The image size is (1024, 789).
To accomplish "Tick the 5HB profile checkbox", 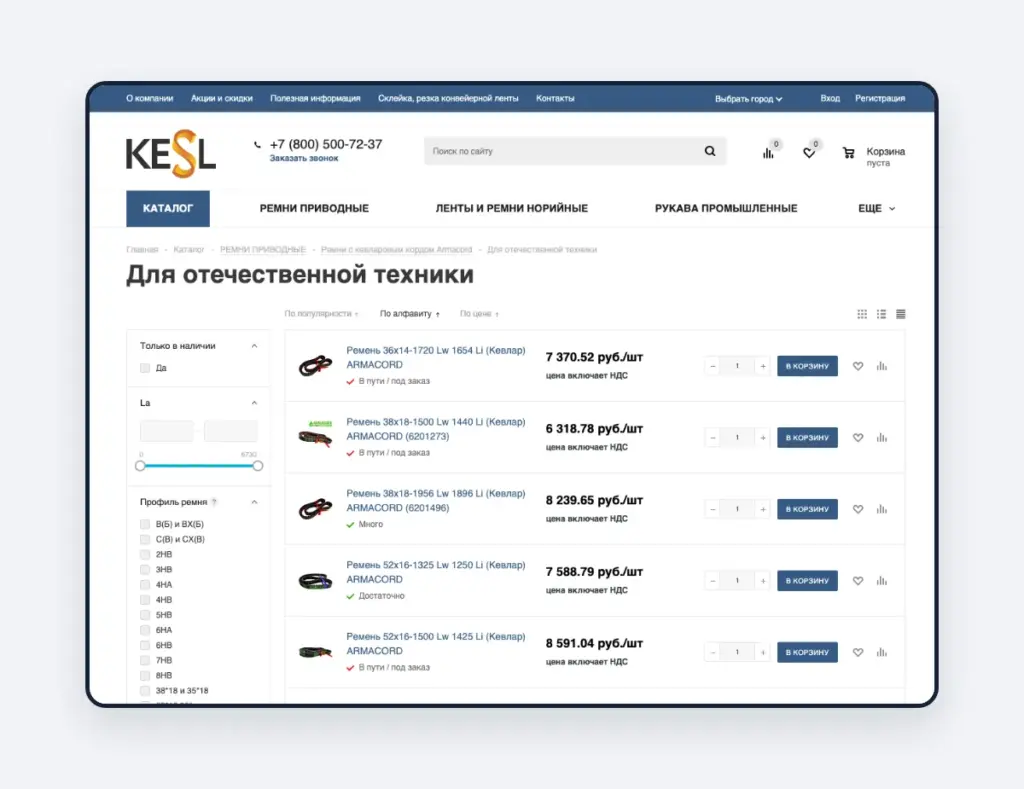I will click(145, 615).
